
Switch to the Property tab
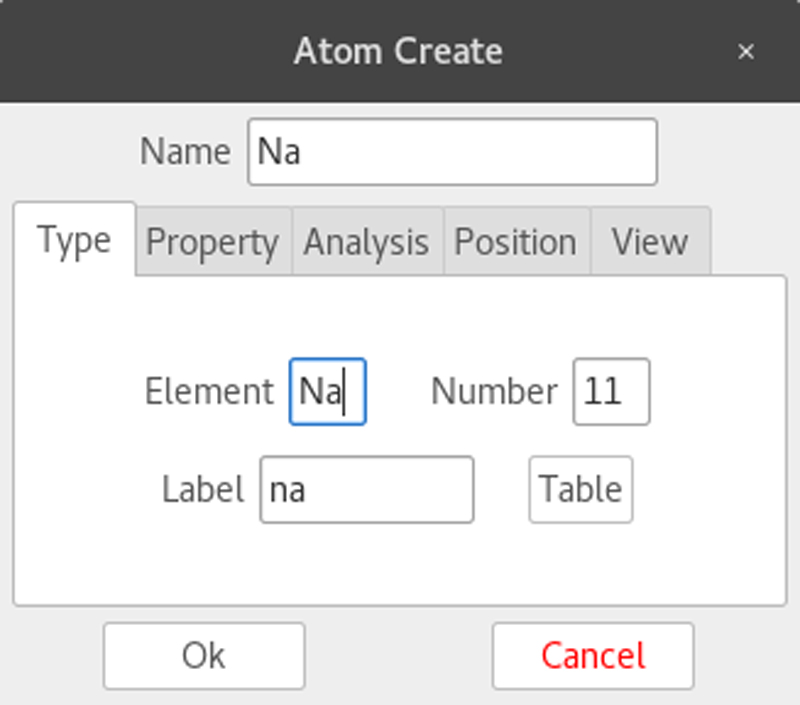tap(212, 241)
